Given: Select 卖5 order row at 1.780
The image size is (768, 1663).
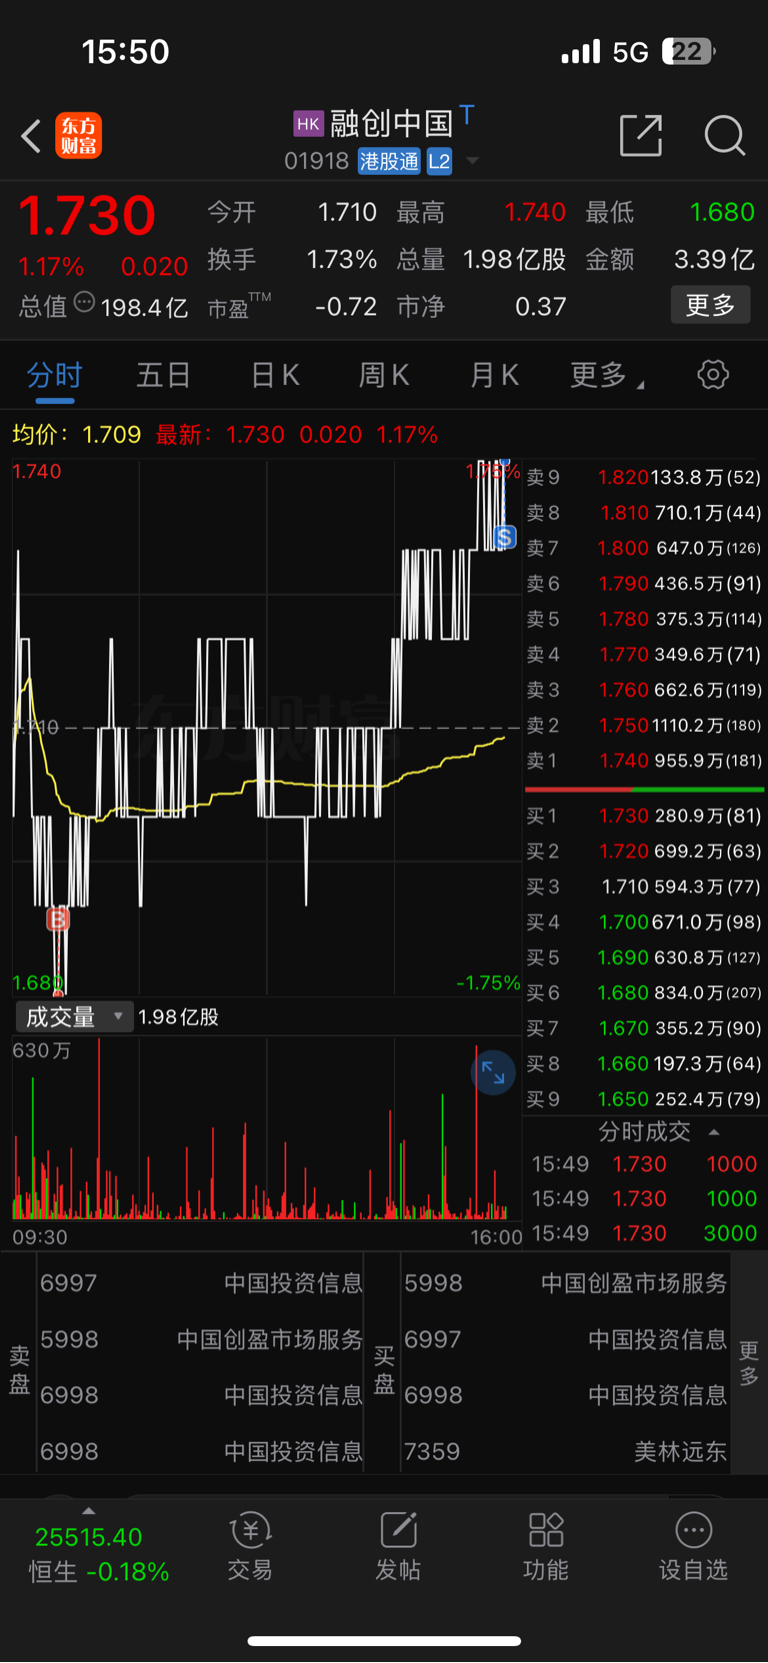Looking at the screenshot, I should click(x=644, y=619).
